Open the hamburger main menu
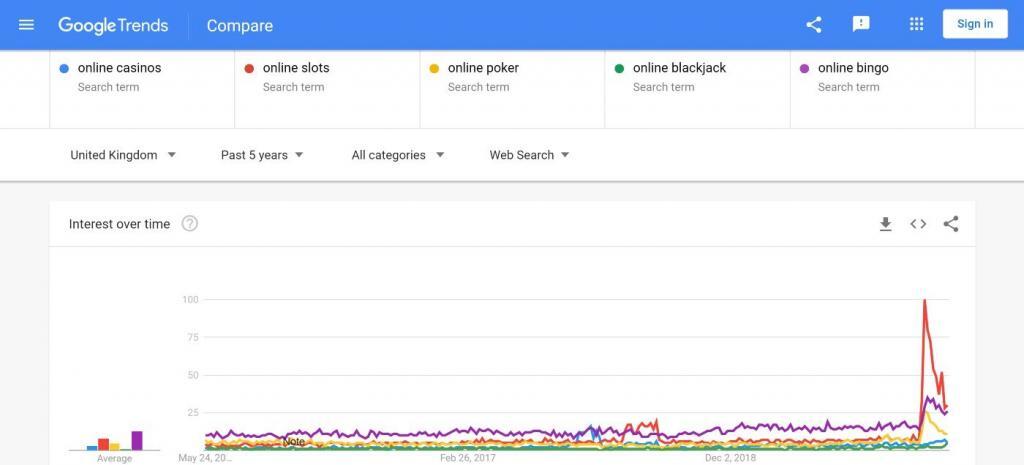 [x=26, y=25]
